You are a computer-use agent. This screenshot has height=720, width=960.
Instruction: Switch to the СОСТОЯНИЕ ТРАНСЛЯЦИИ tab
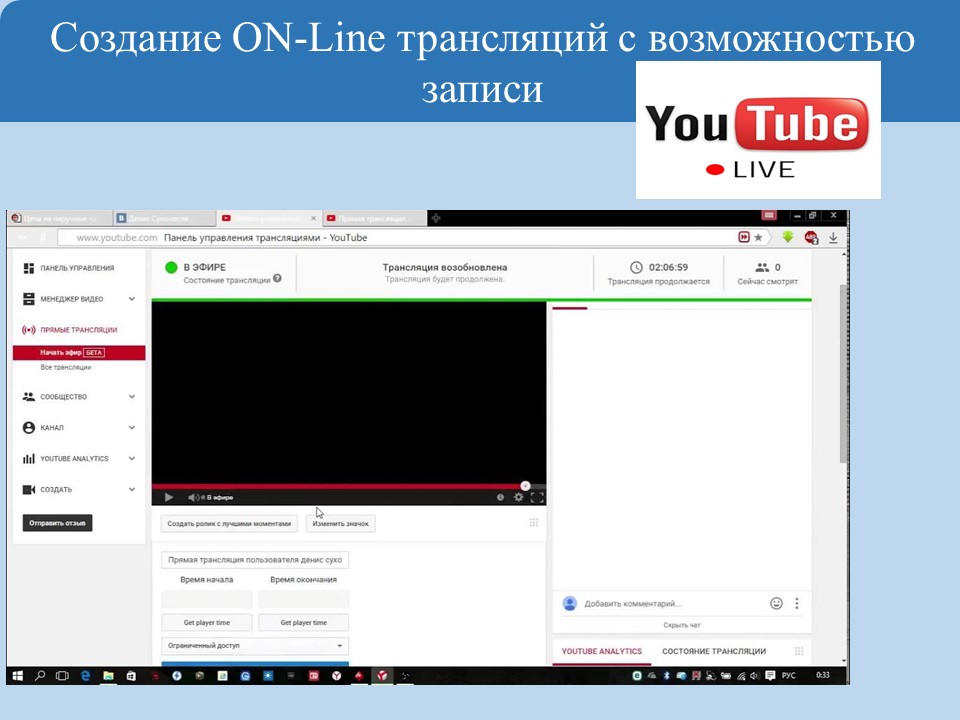tap(714, 651)
